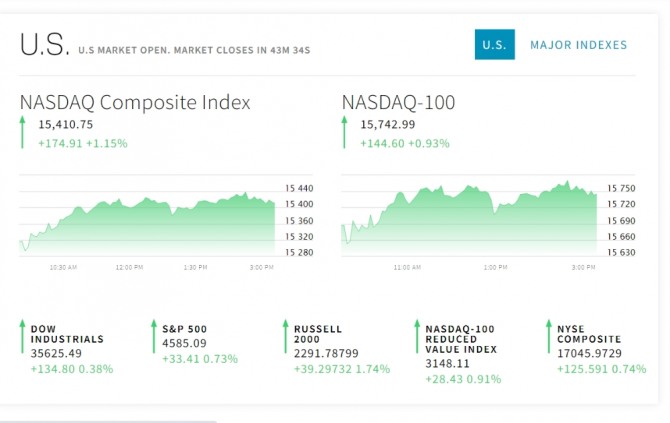Select the U.S. tab
Image resolution: width=670 pixels, height=423 pixels.
[x=494, y=45]
